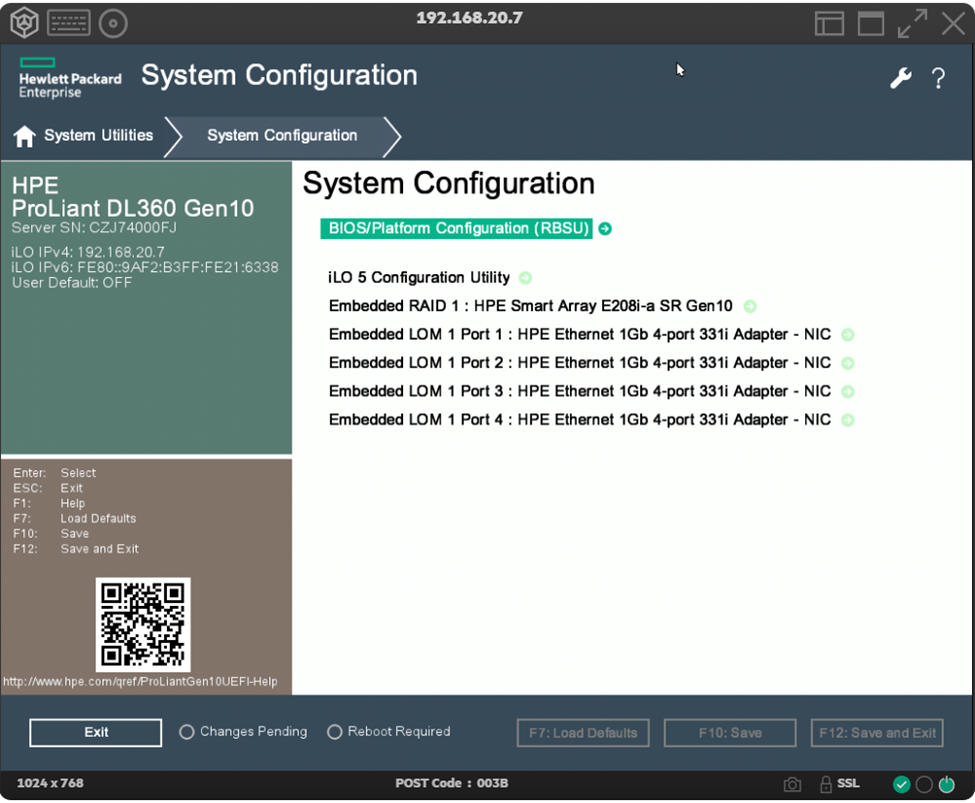Select the System Configuration breadcrumb tab
Viewport: 975px width, 803px height.
[x=282, y=136]
